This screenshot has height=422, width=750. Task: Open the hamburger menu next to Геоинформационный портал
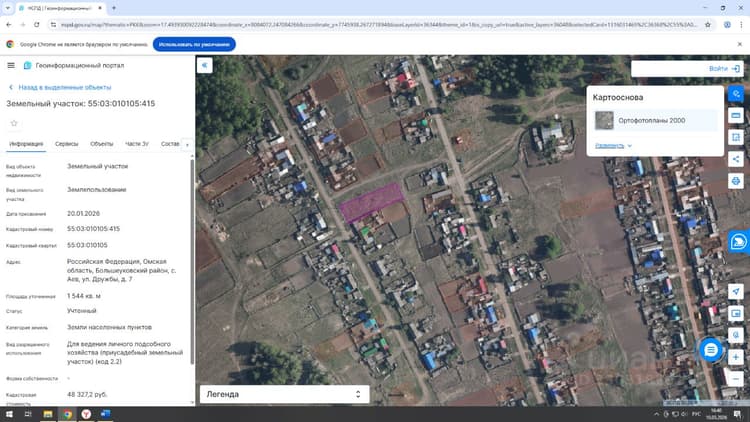point(11,65)
